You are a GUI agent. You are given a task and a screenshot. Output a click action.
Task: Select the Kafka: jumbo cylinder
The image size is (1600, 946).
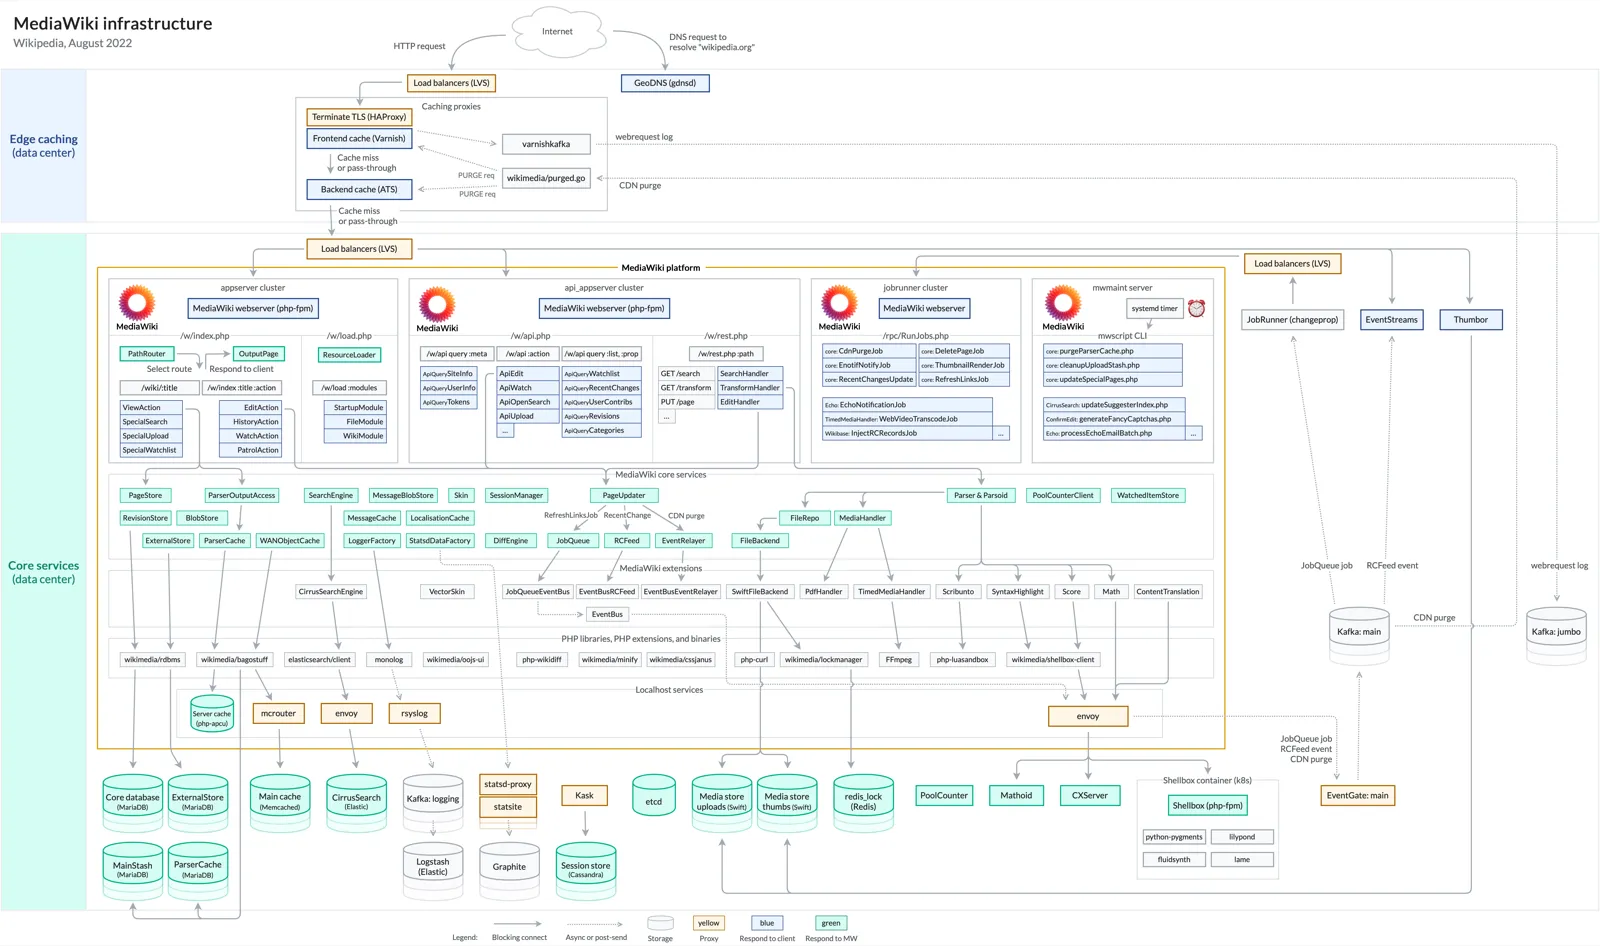(x=1557, y=634)
